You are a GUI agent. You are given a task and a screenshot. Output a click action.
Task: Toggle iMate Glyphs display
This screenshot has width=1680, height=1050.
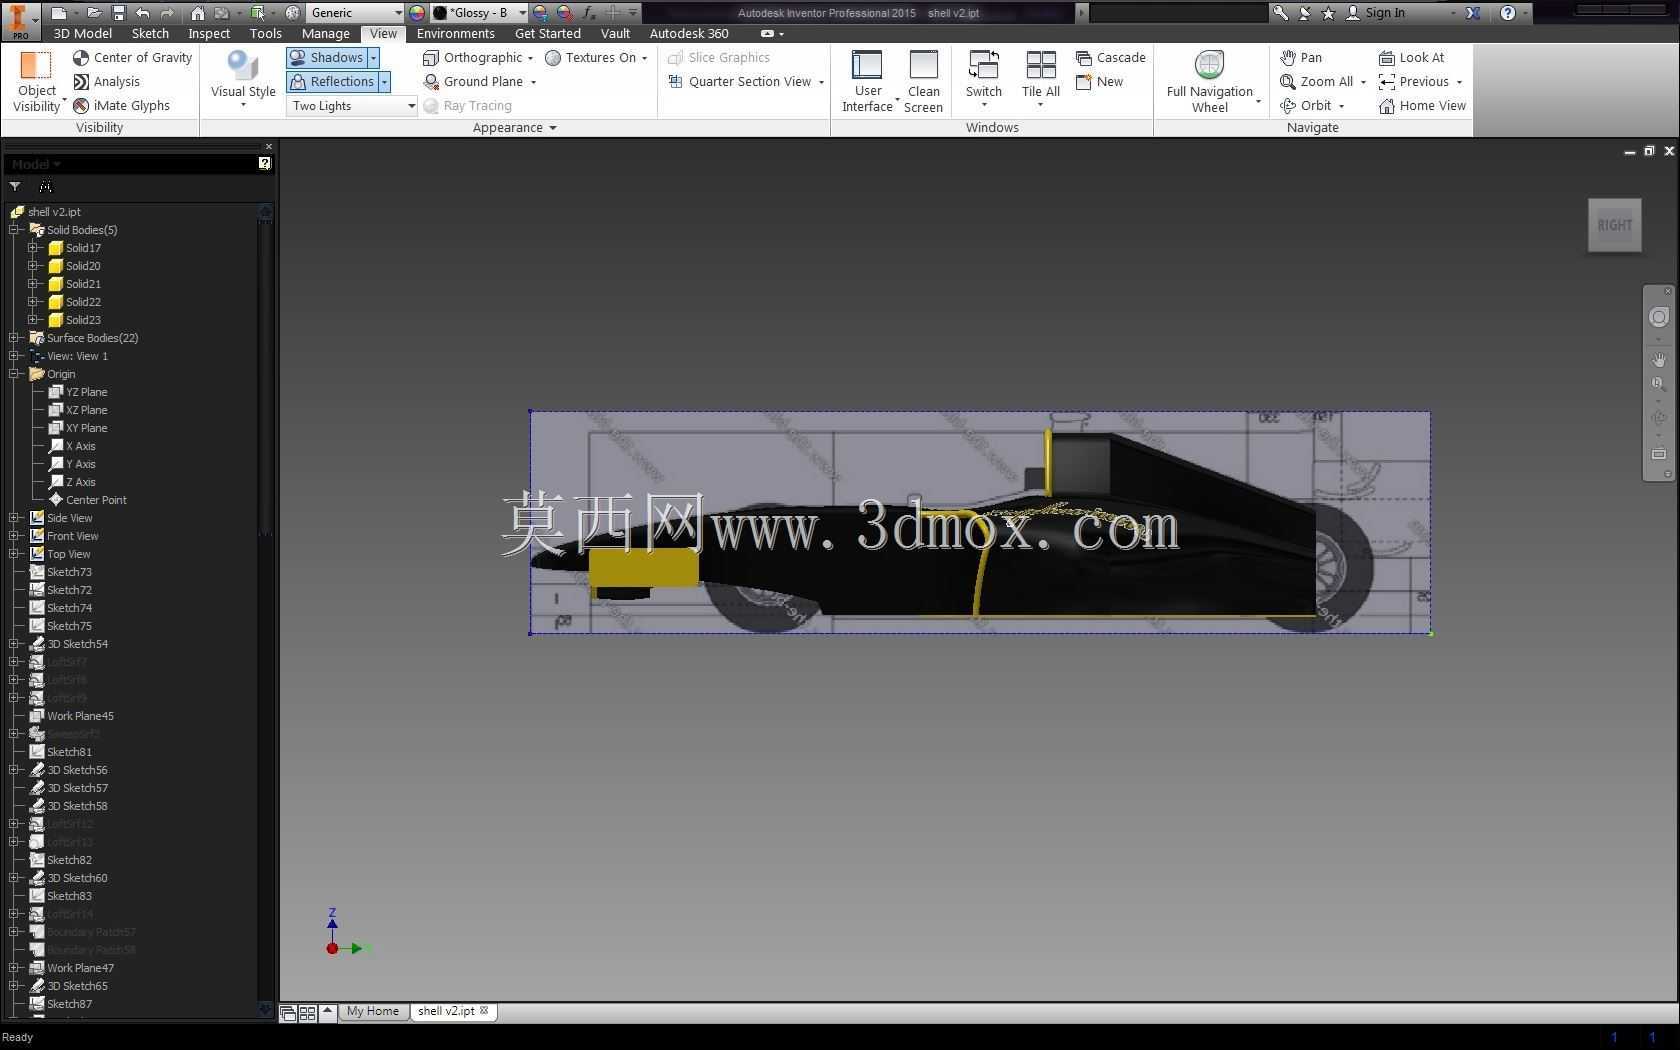coord(121,106)
